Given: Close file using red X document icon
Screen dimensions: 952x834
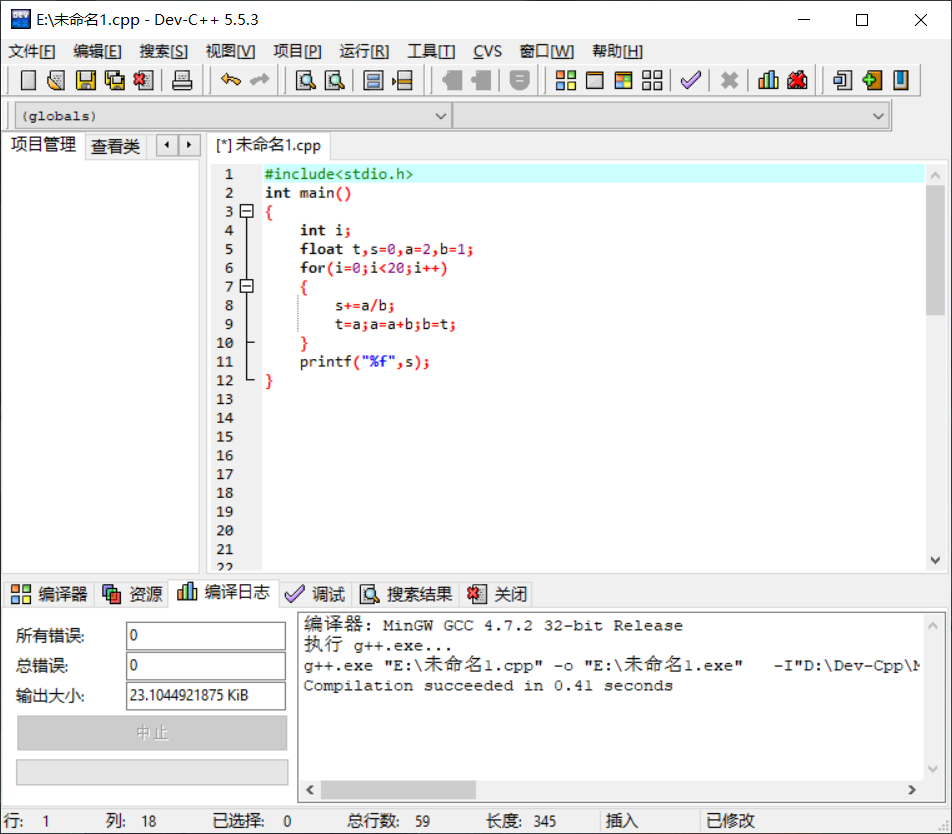Looking at the screenshot, I should pos(143,80).
